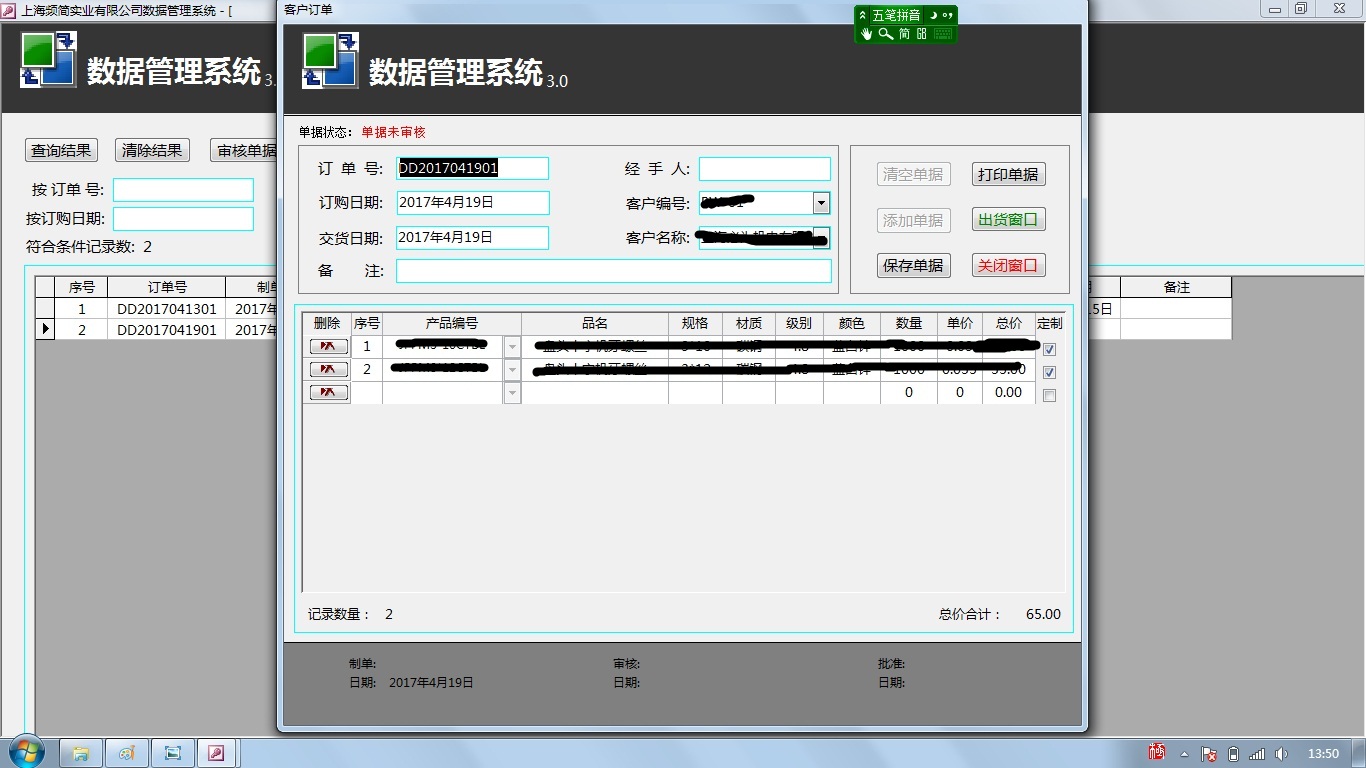Screen dimensions: 1366x768
Task: Open File Explorer from the taskbar
Action: 80,753
